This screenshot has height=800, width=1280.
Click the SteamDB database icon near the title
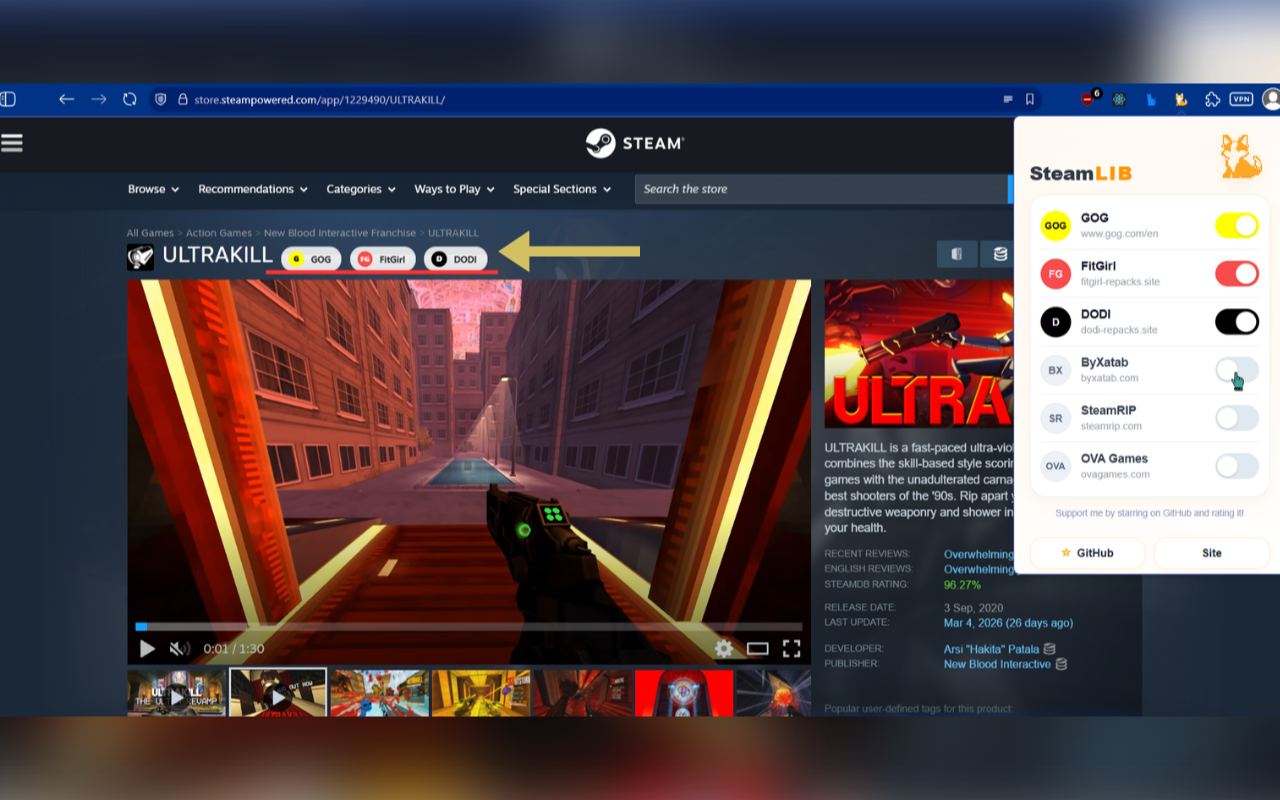[x=1000, y=254]
